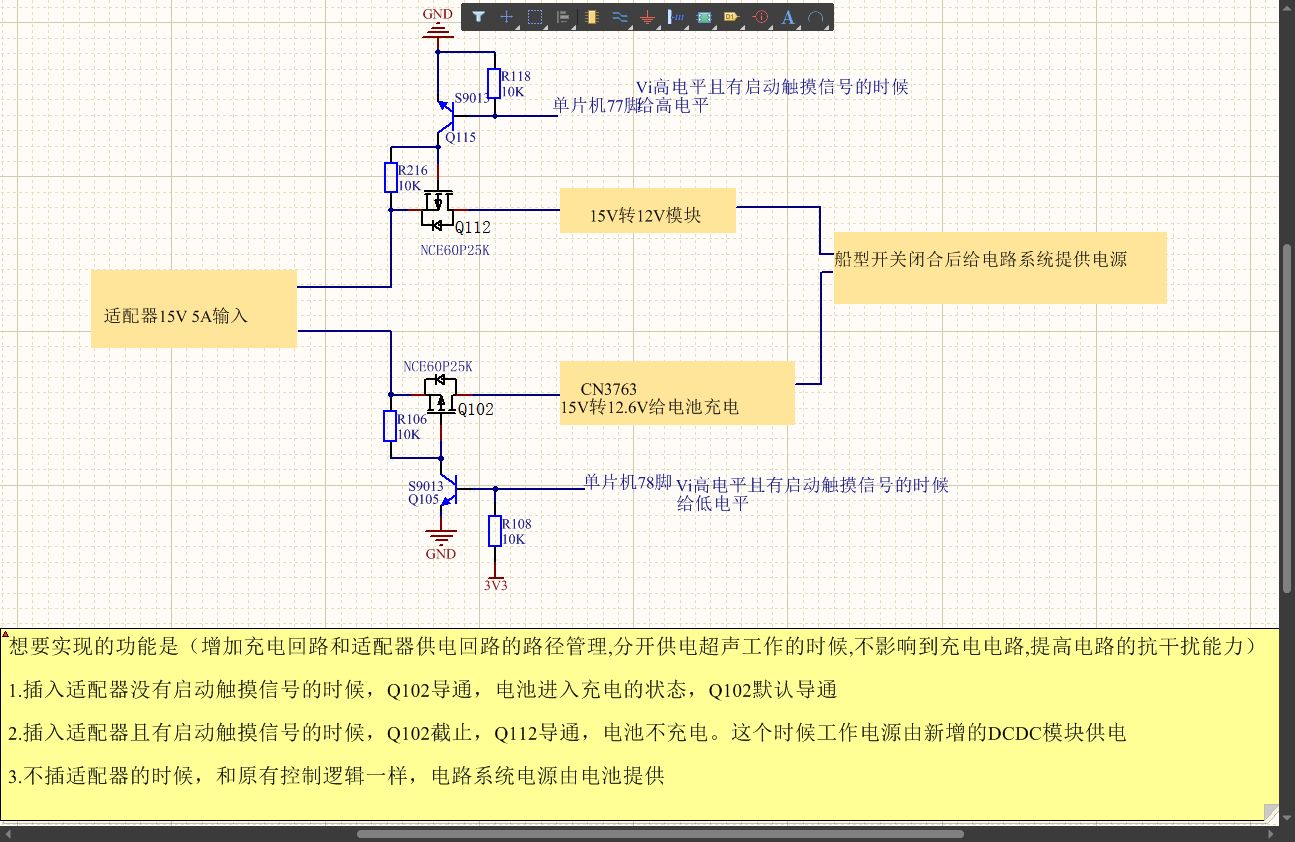Click the S9013 label near Q105
Screen dimensions: 1295x842
point(425,486)
